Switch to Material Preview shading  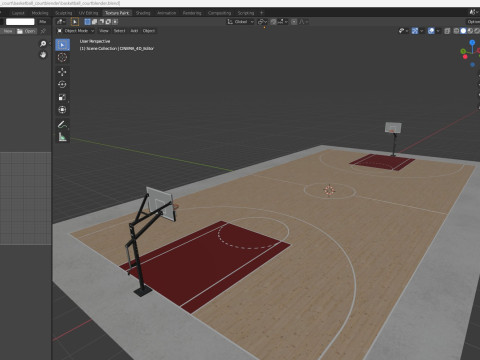pos(470,31)
